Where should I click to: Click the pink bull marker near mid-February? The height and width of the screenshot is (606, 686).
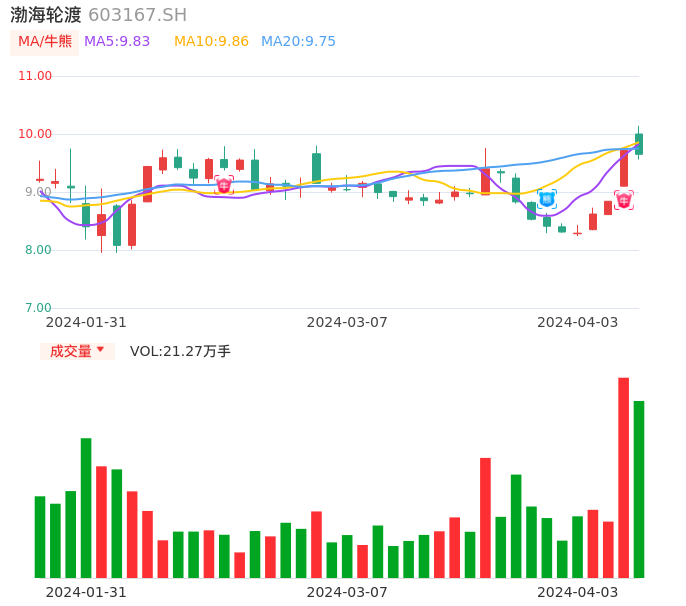(x=224, y=185)
